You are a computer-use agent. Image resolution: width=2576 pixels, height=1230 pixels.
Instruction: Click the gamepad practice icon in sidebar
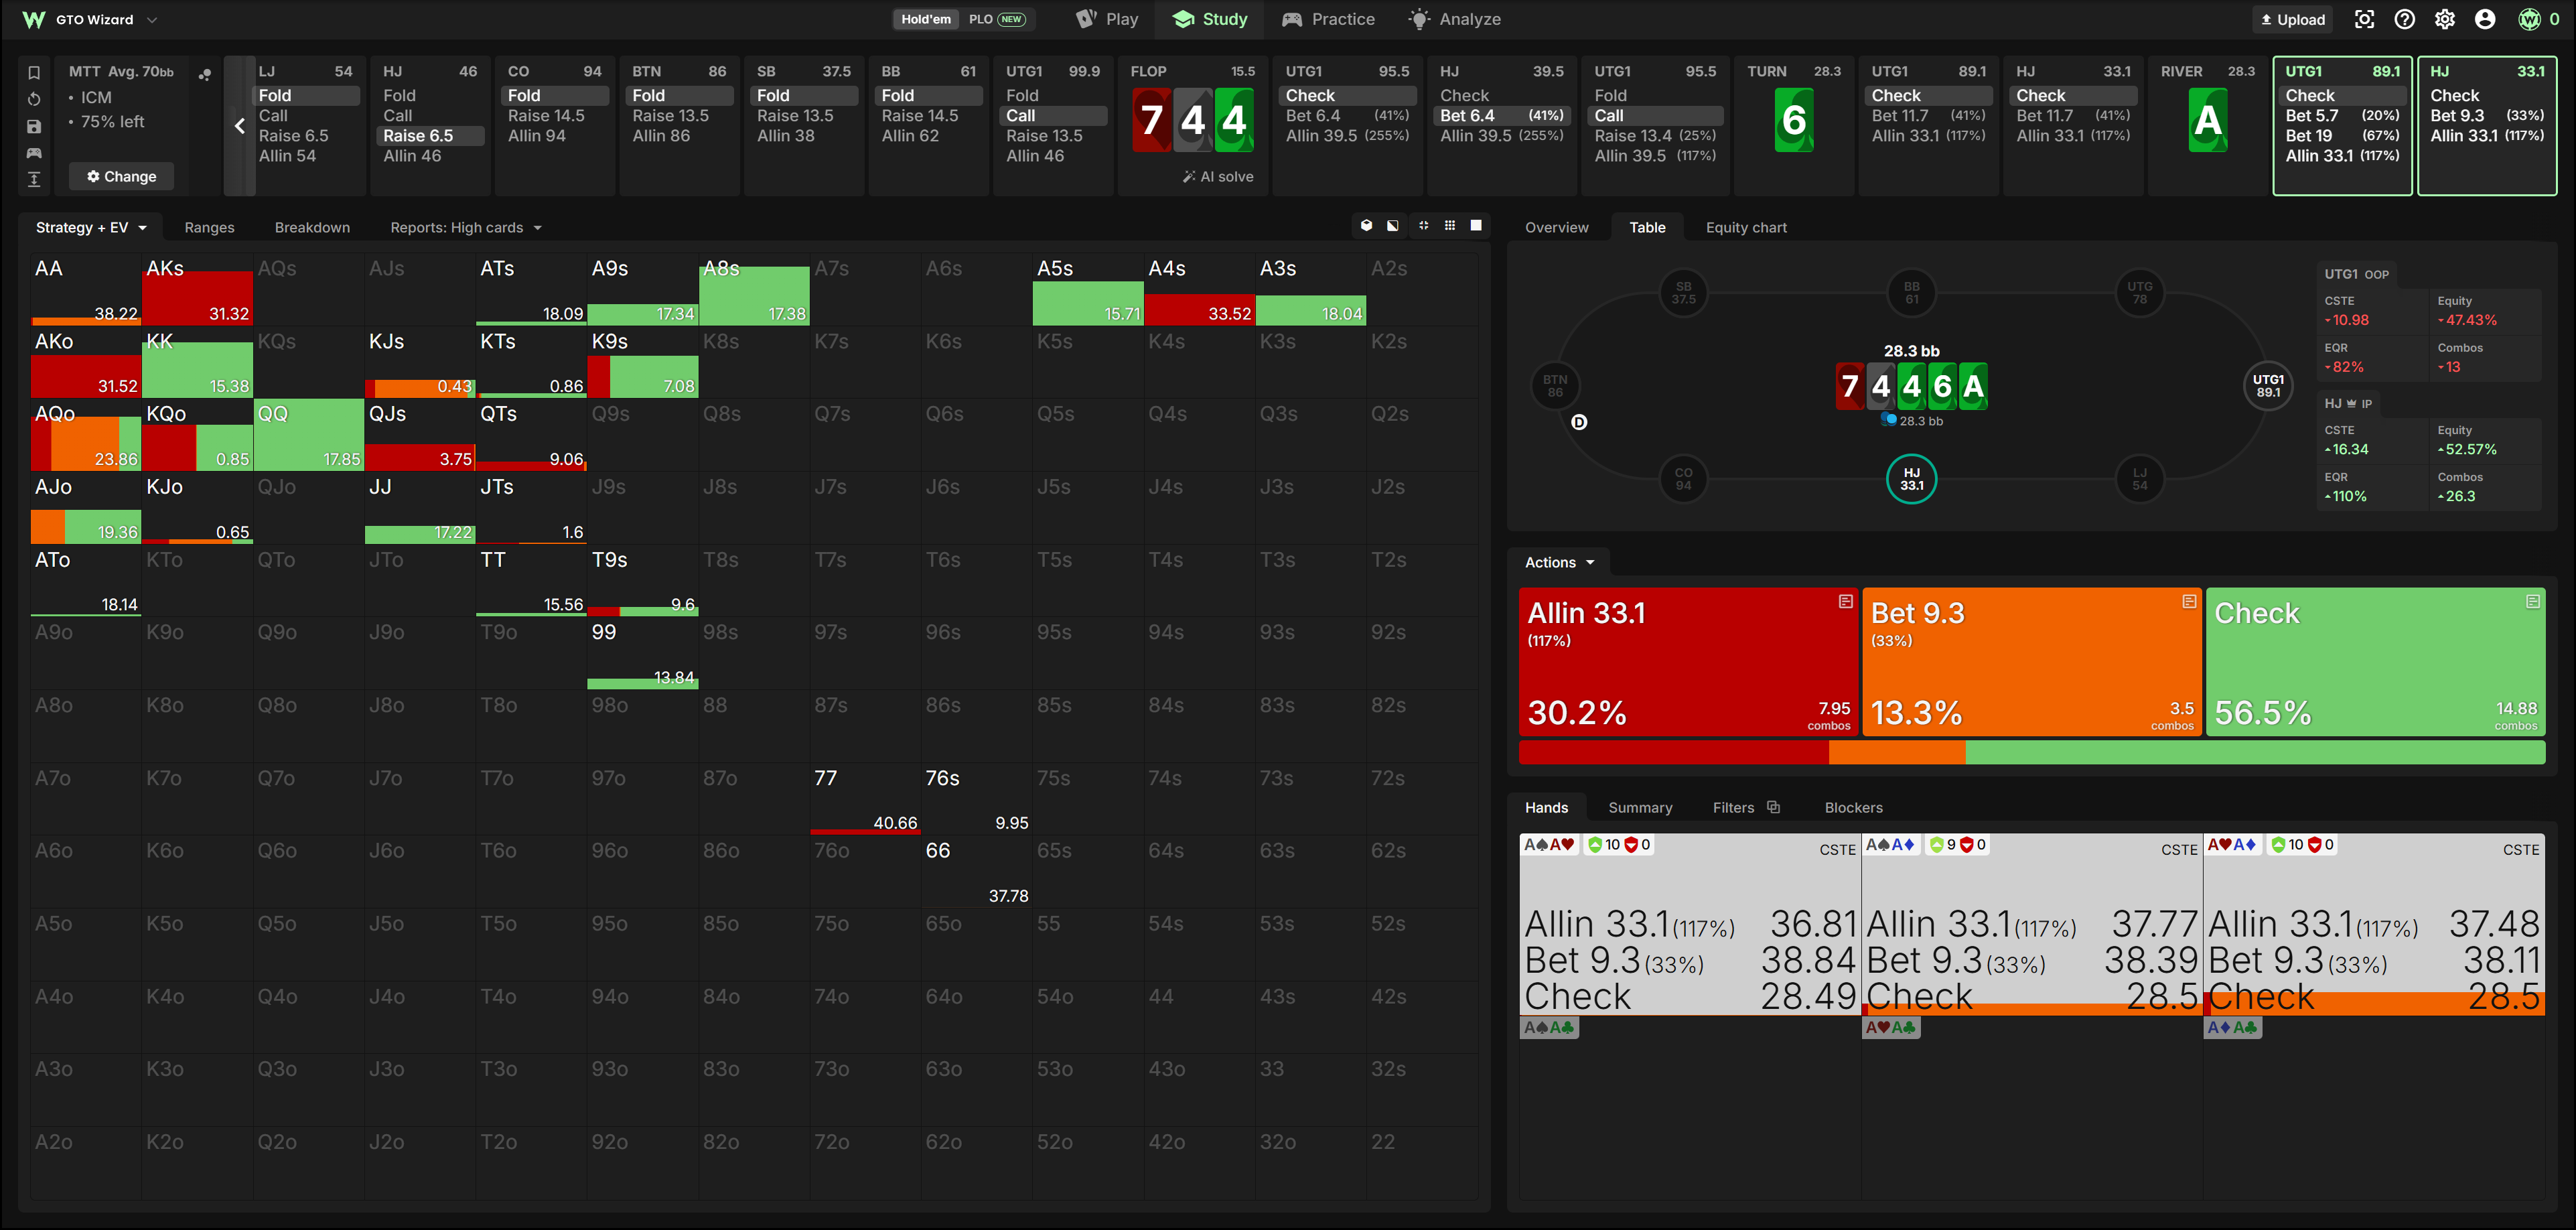point(34,153)
